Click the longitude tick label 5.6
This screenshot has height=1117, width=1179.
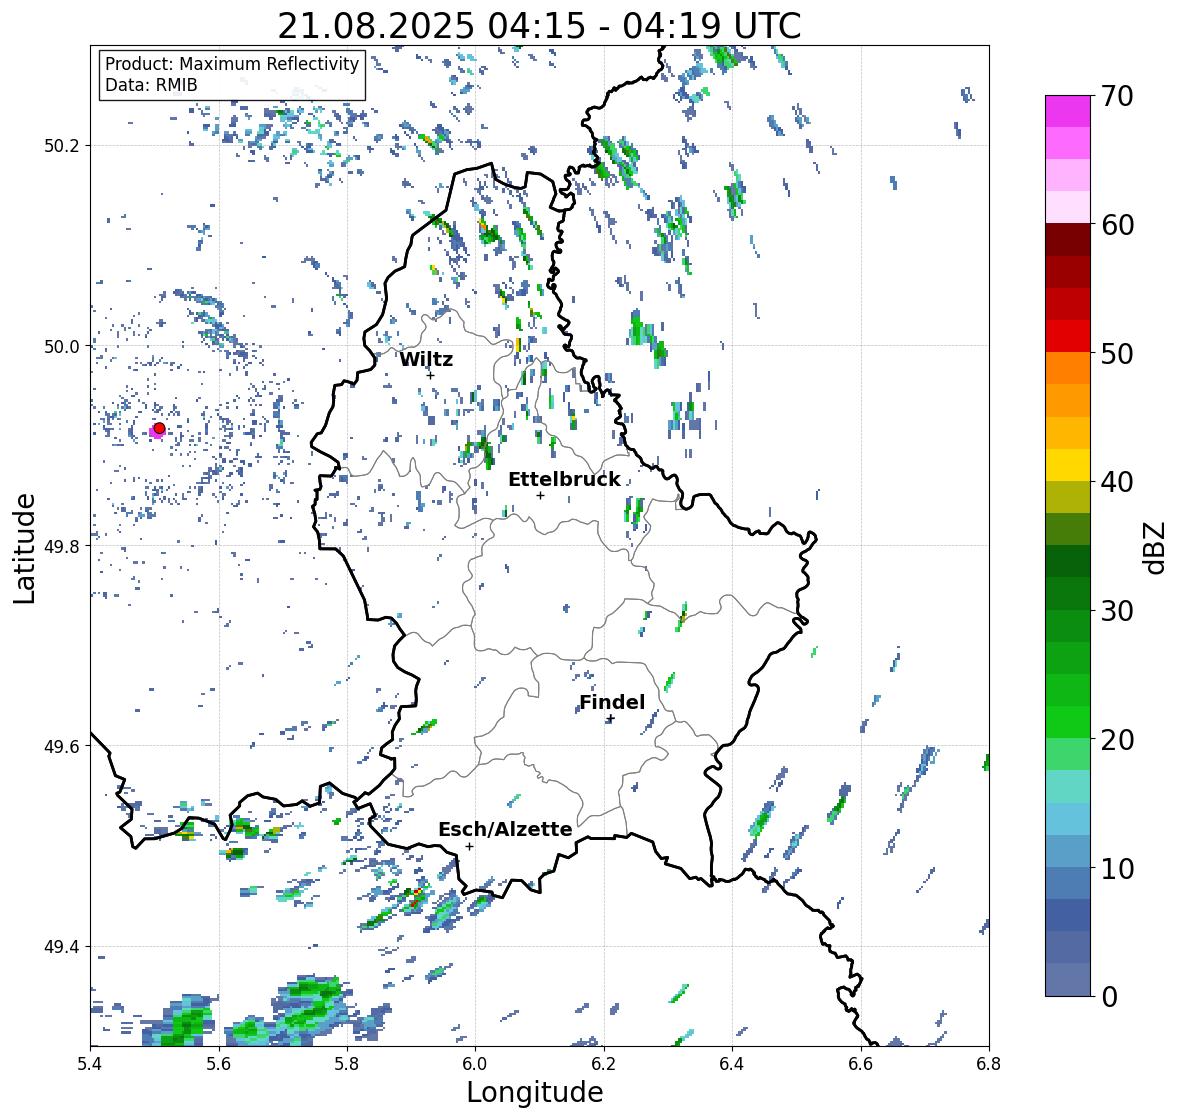(x=219, y=1064)
